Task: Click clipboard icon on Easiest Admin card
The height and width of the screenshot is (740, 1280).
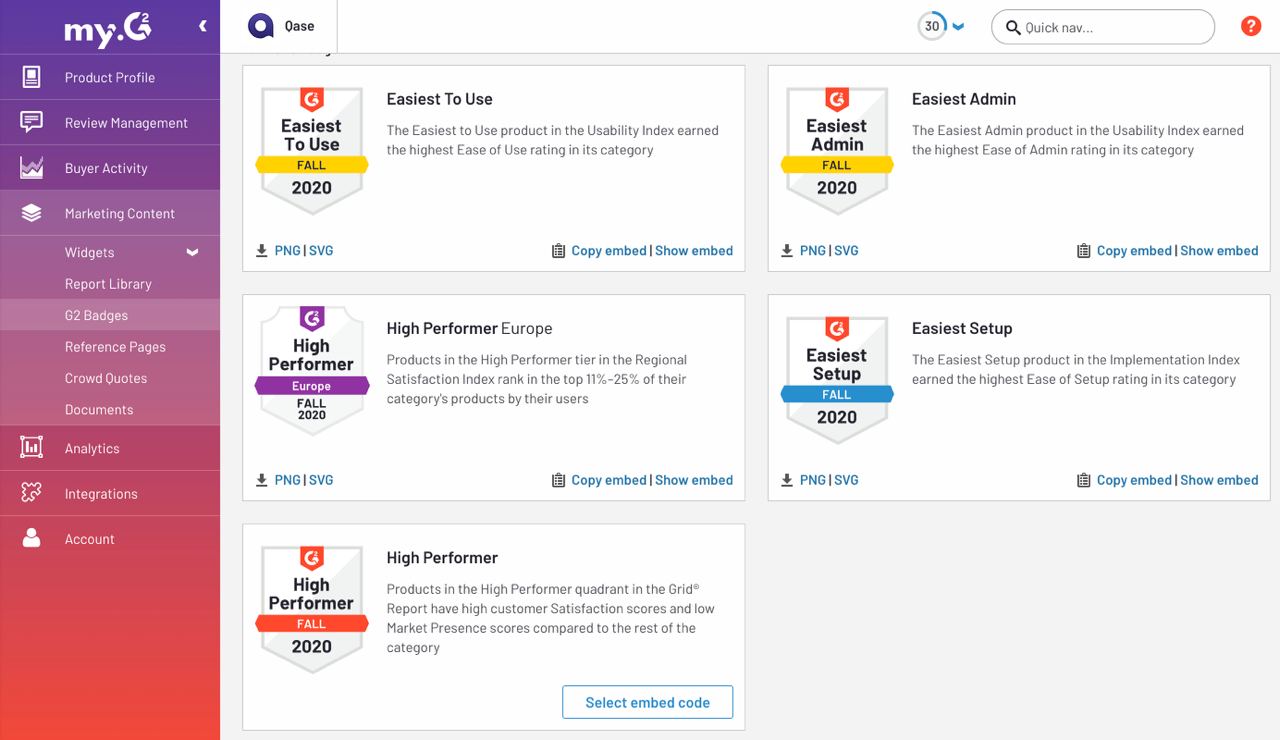Action: tap(1084, 251)
